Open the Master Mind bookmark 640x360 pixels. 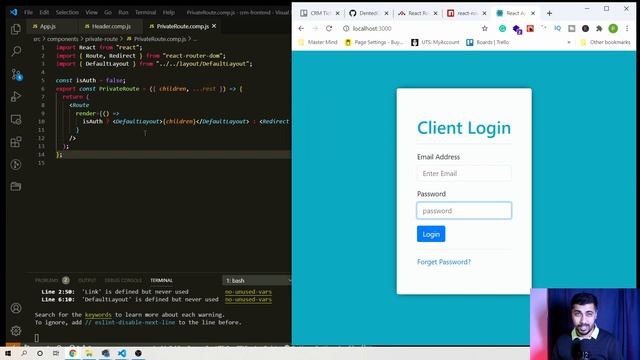[318, 42]
